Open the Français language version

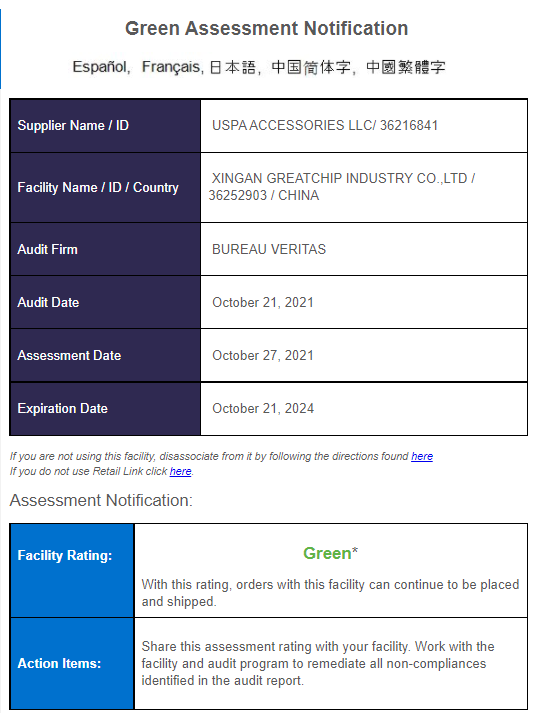pos(171,67)
